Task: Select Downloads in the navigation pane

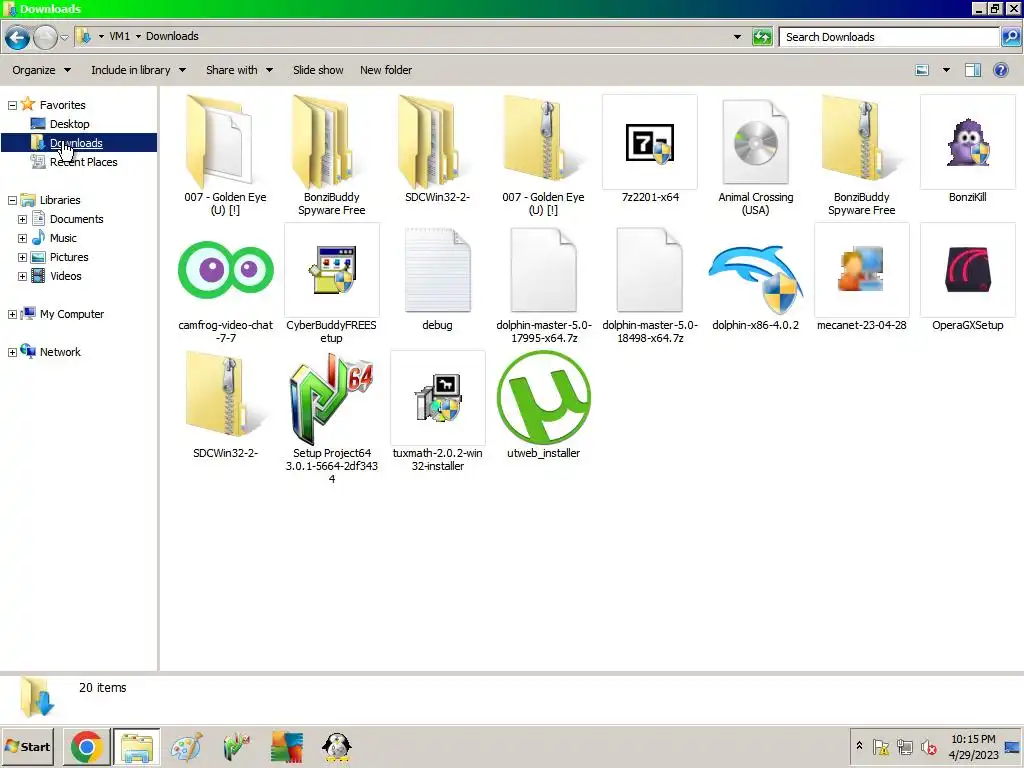Action: tap(78, 142)
